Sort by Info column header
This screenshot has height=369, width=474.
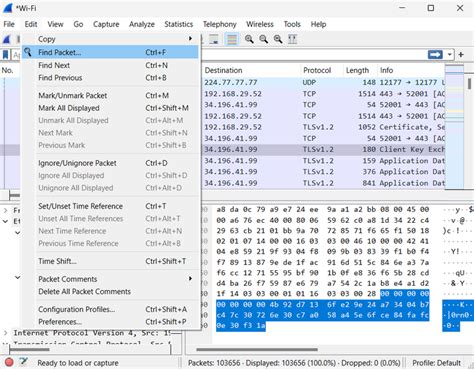click(411, 70)
